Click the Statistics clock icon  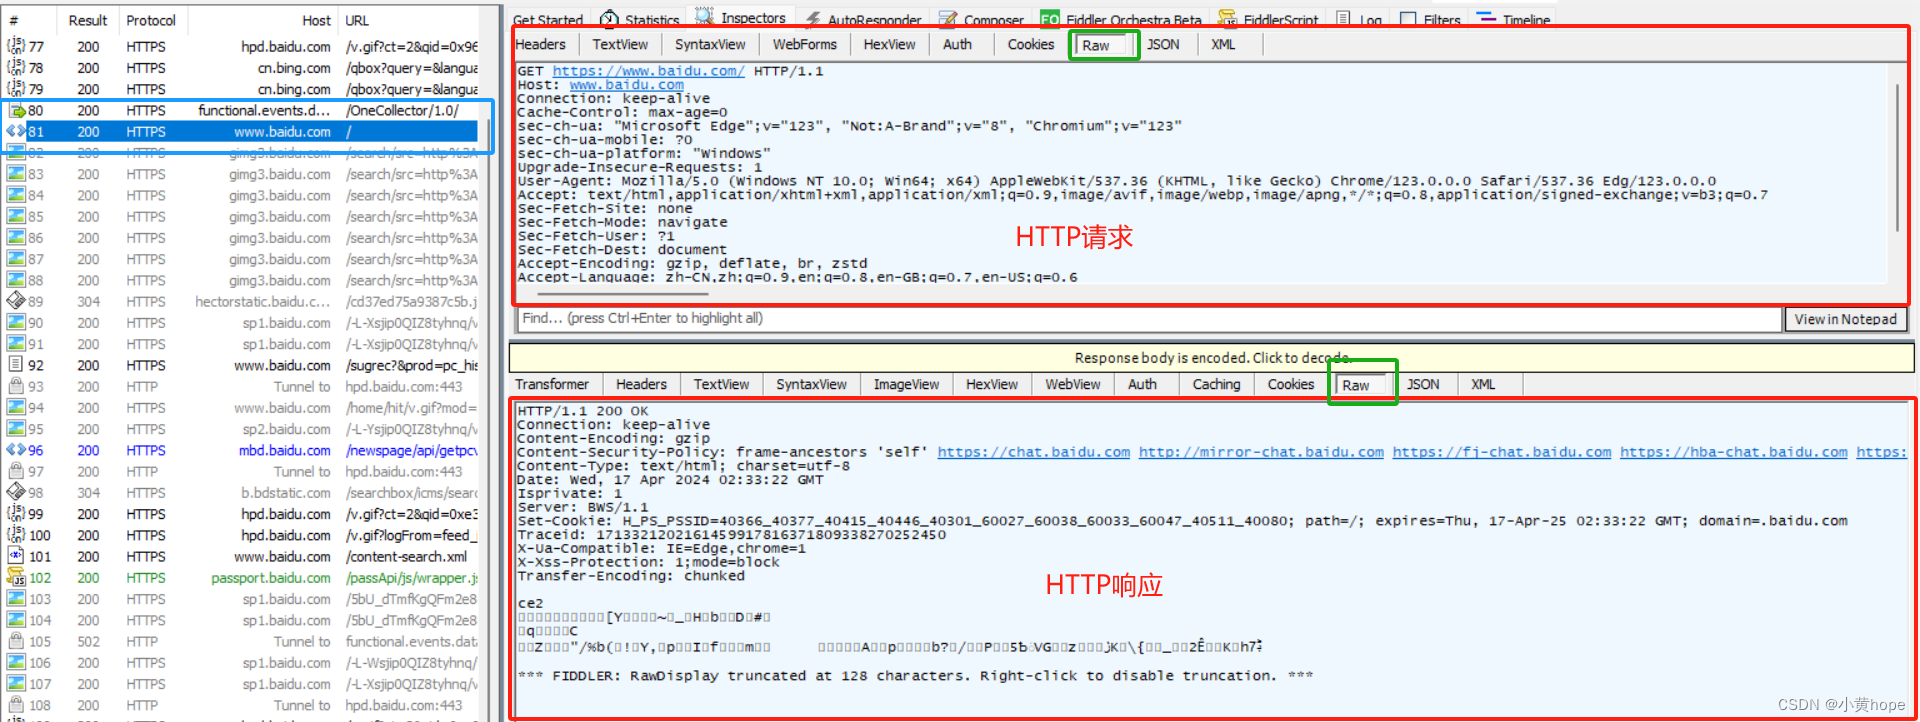(x=609, y=18)
